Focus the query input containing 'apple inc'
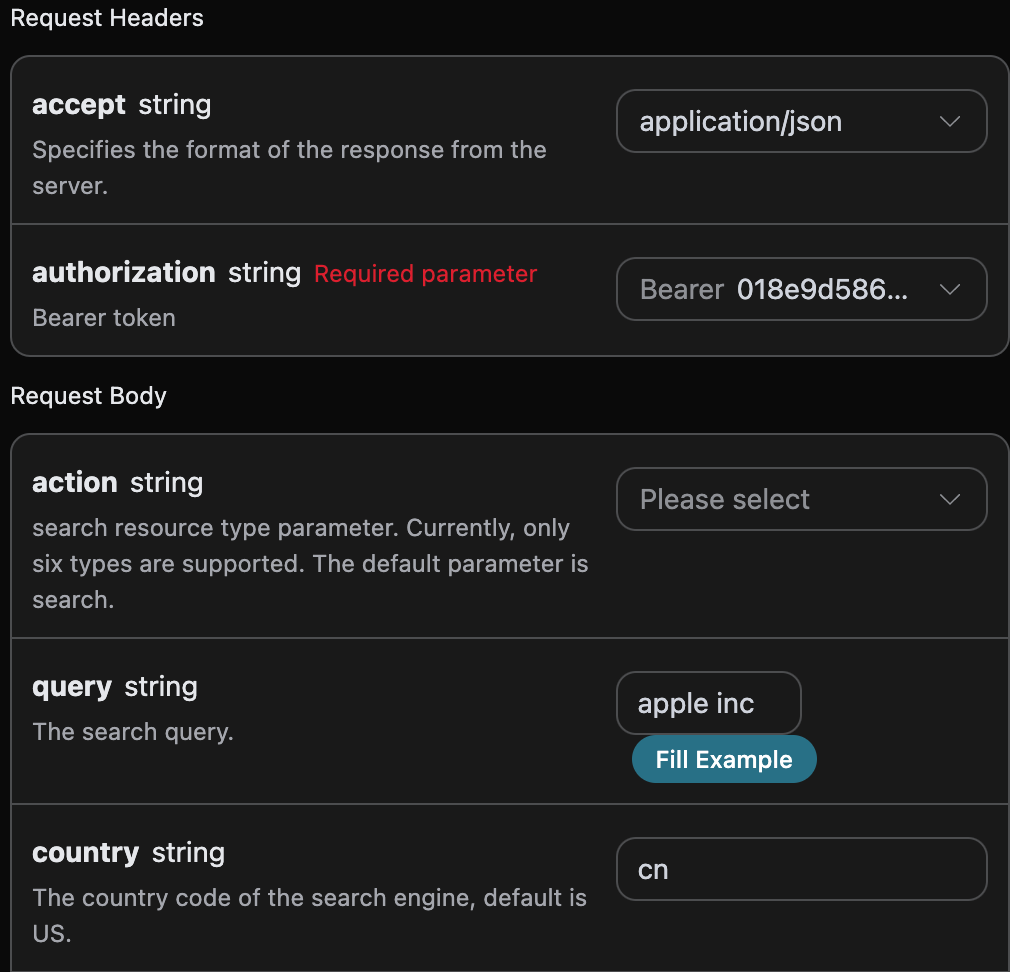The width and height of the screenshot is (1010, 972). (x=709, y=703)
